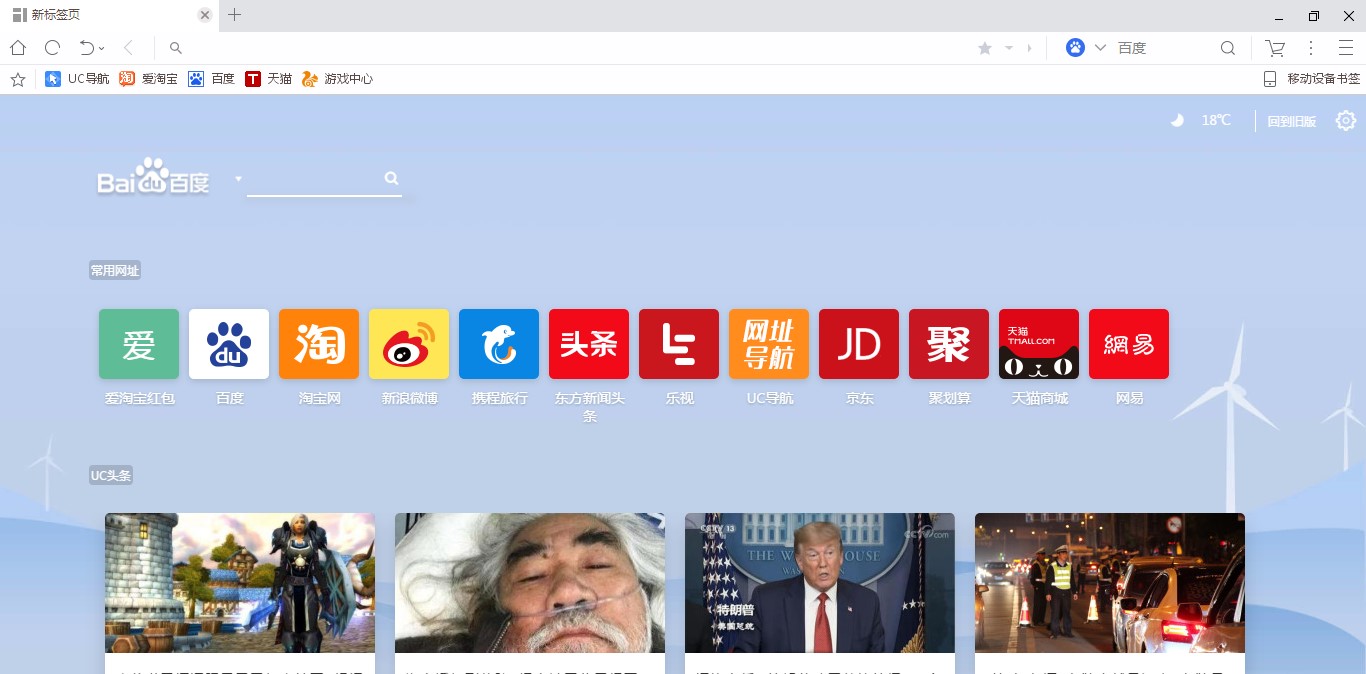Open the three-dot vertical menu
Viewport: 1366px width, 674px height.
click(1311, 48)
